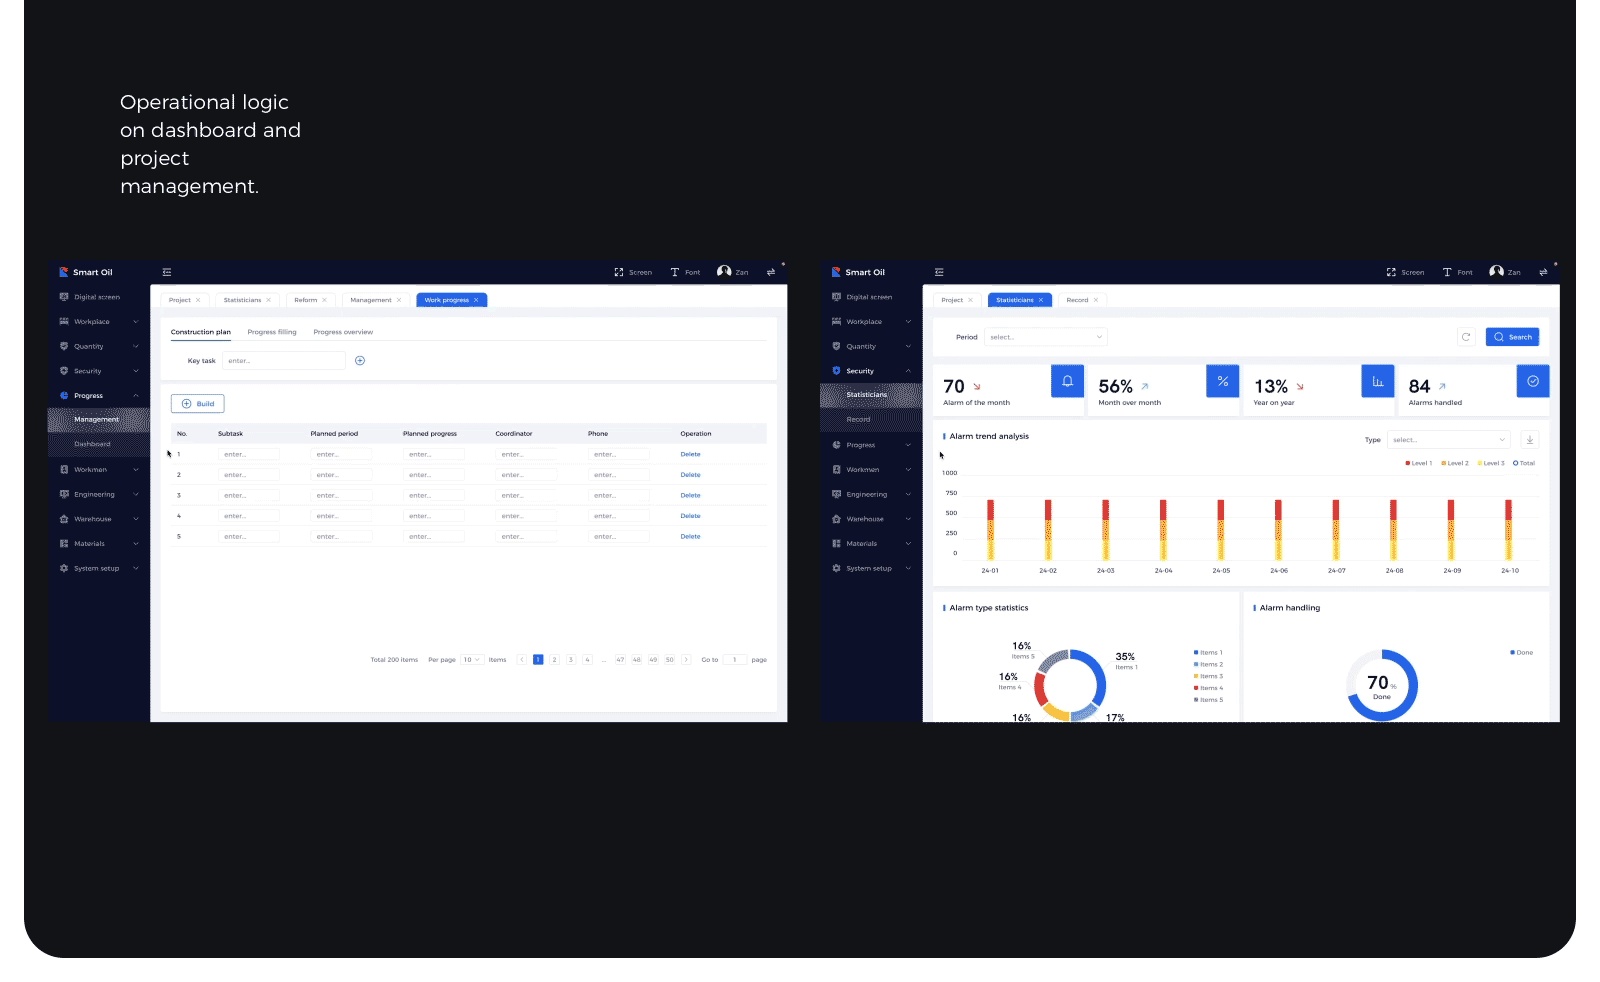Viewport: 1600px width, 982px height.
Task: Click the Build button
Action: click(198, 404)
